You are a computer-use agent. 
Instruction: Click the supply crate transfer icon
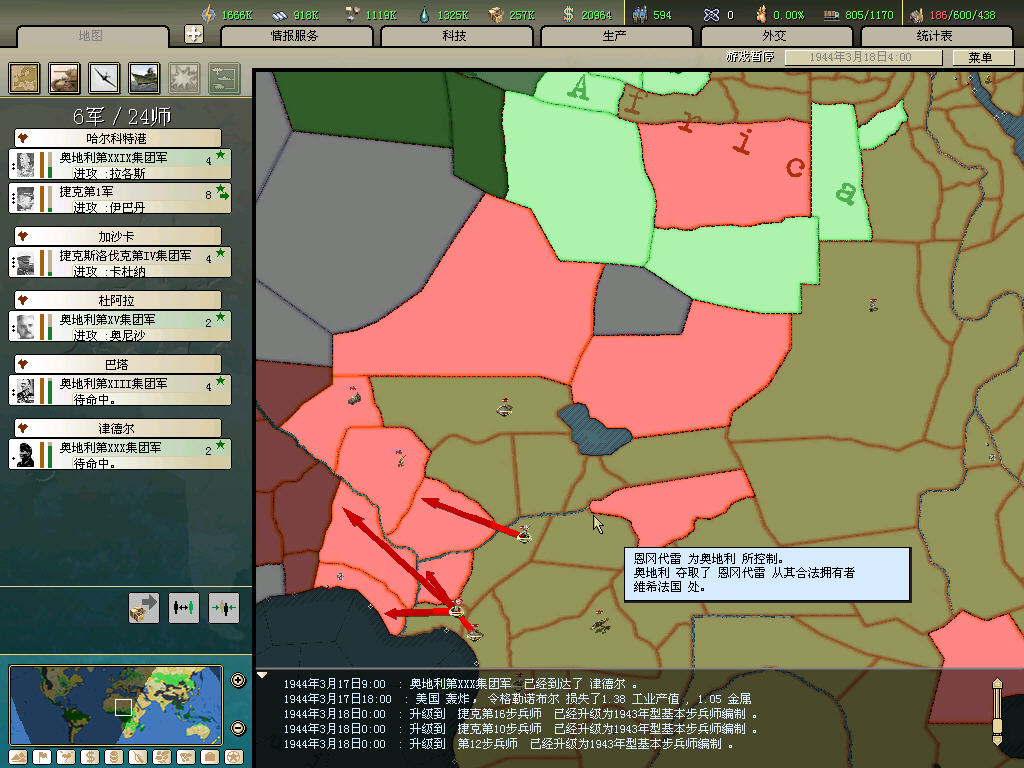(144, 607)
